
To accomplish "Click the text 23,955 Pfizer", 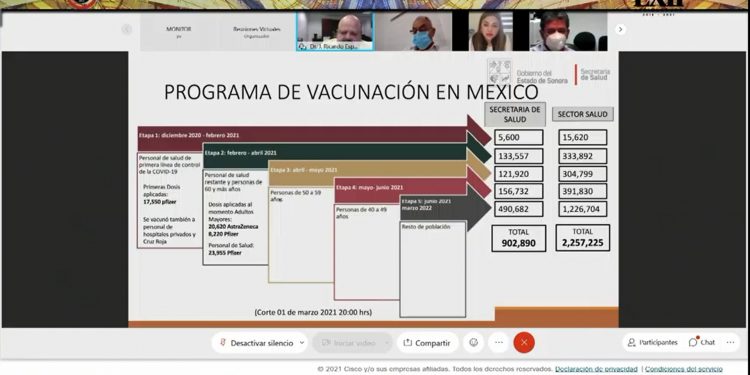I will 225,253.
